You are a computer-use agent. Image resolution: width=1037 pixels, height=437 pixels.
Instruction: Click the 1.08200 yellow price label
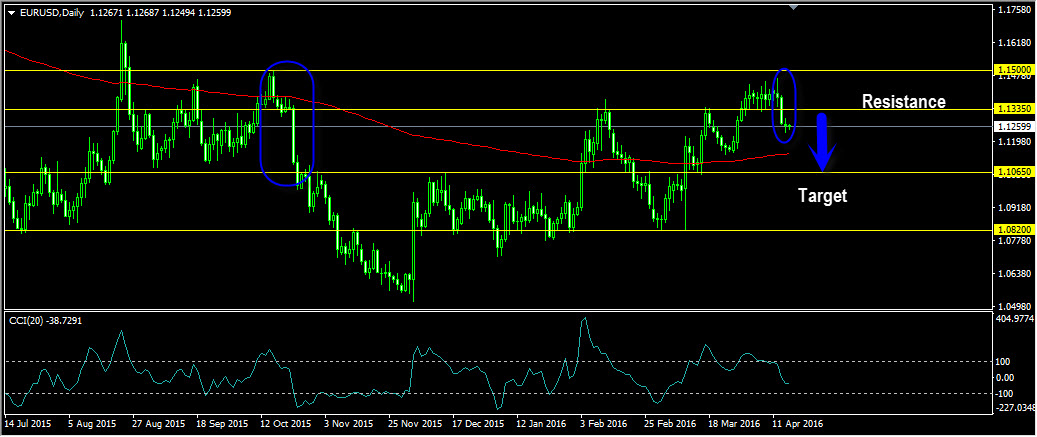coord(1014,229)
